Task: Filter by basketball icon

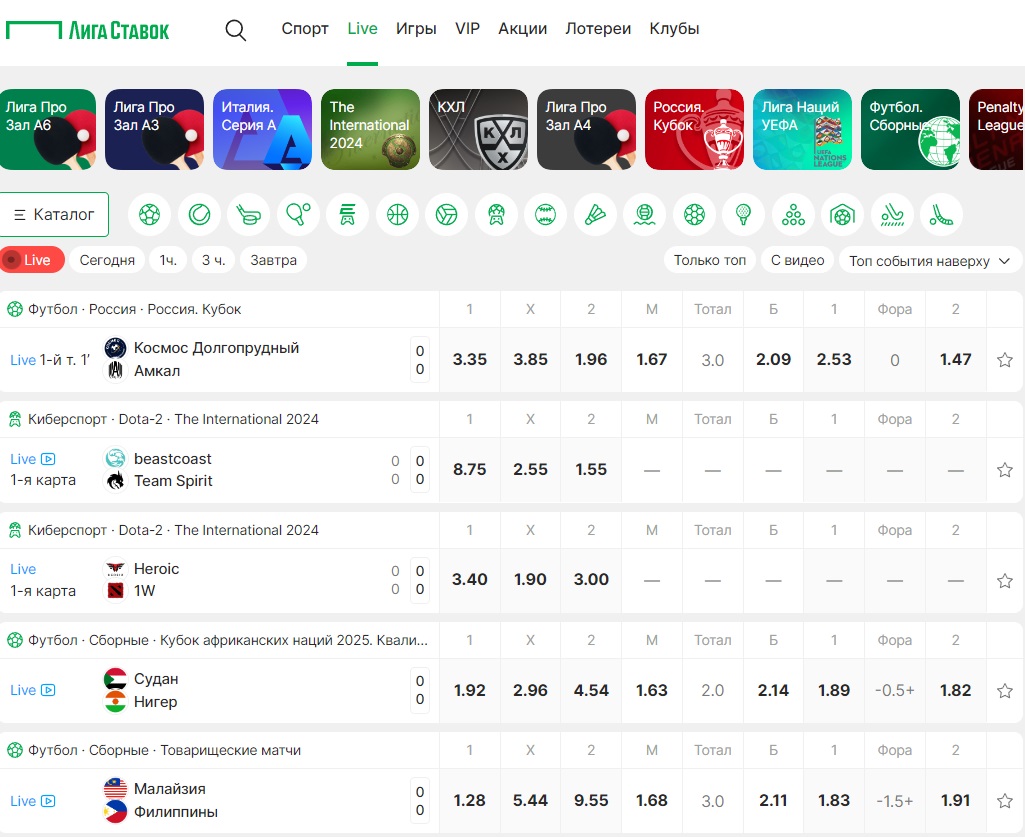Action: tap(397, 214)
